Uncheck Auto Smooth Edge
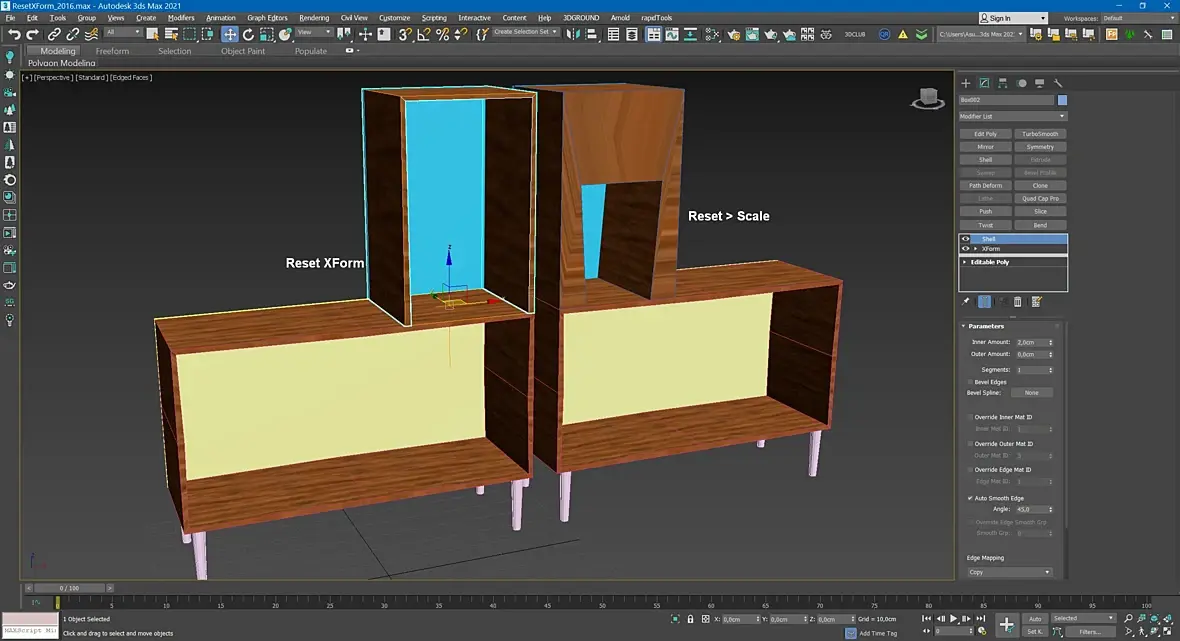 tap(971, 498)
